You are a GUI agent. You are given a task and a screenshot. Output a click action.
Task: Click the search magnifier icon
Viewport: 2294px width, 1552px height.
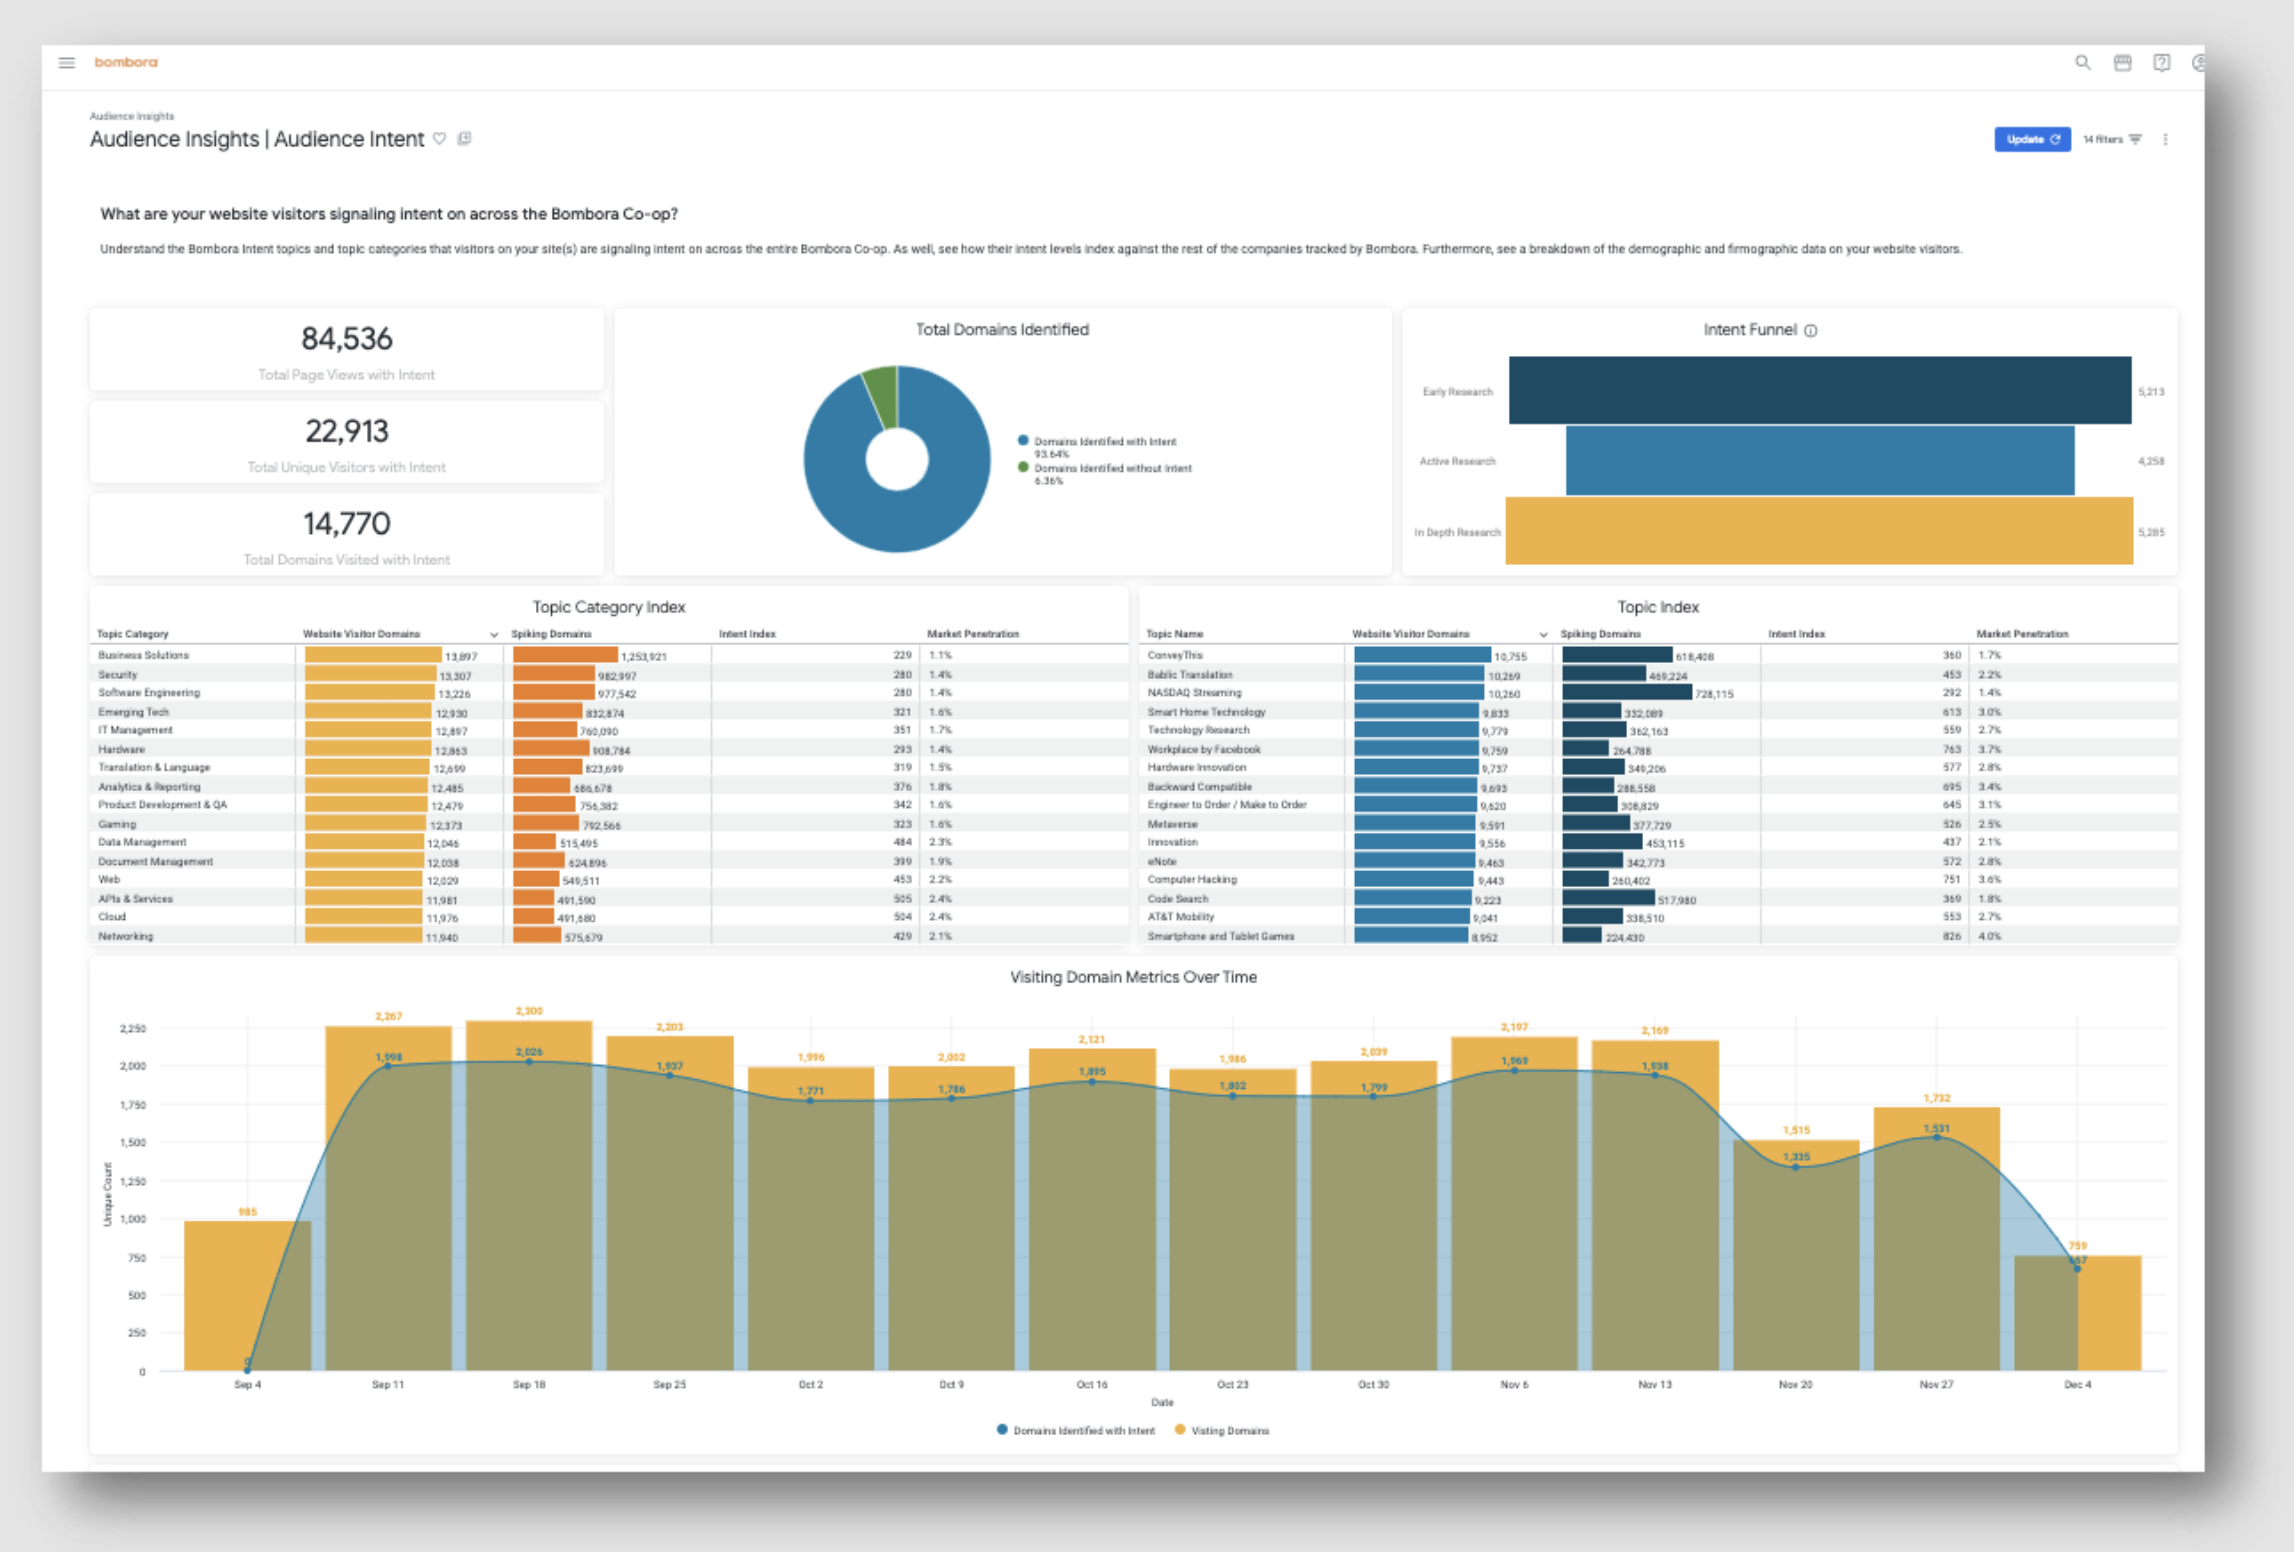coord(2082,63)
